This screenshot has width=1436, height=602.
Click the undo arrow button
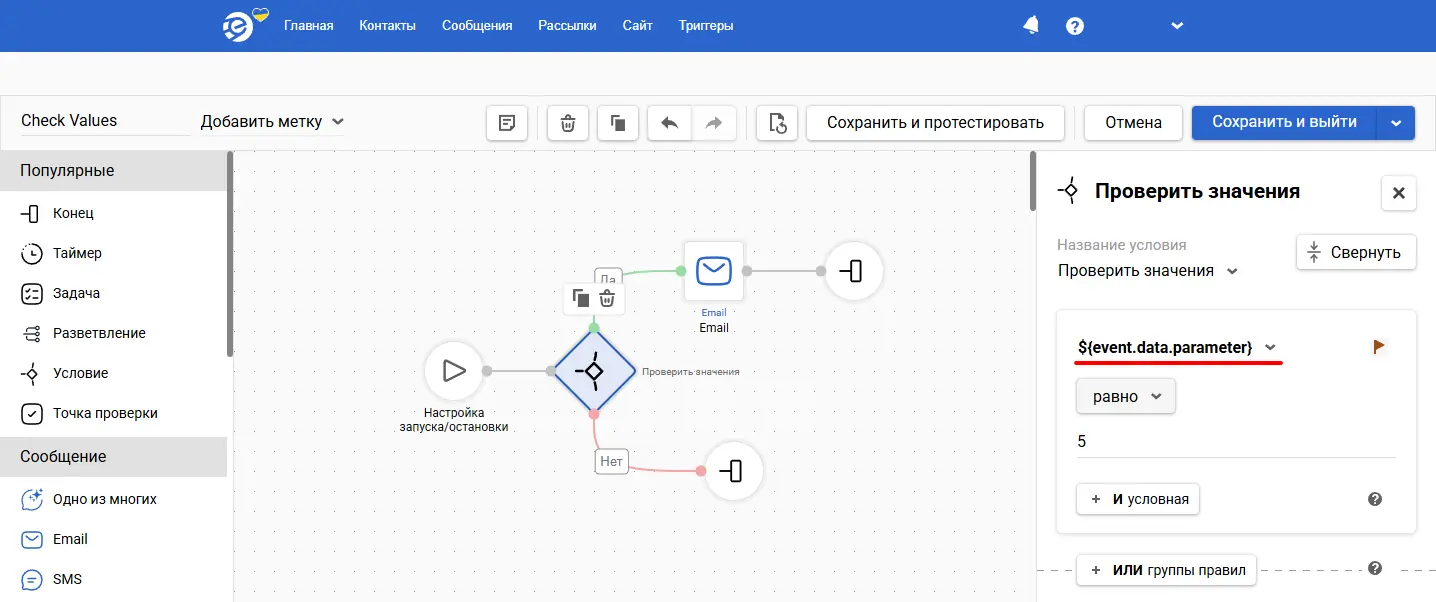coord(670,123)
